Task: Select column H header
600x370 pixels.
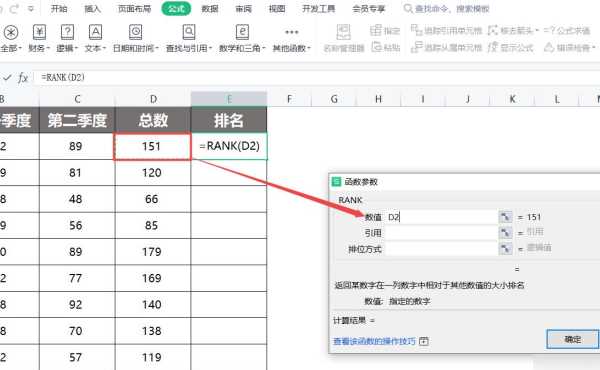Action: (x=378, y=99)
